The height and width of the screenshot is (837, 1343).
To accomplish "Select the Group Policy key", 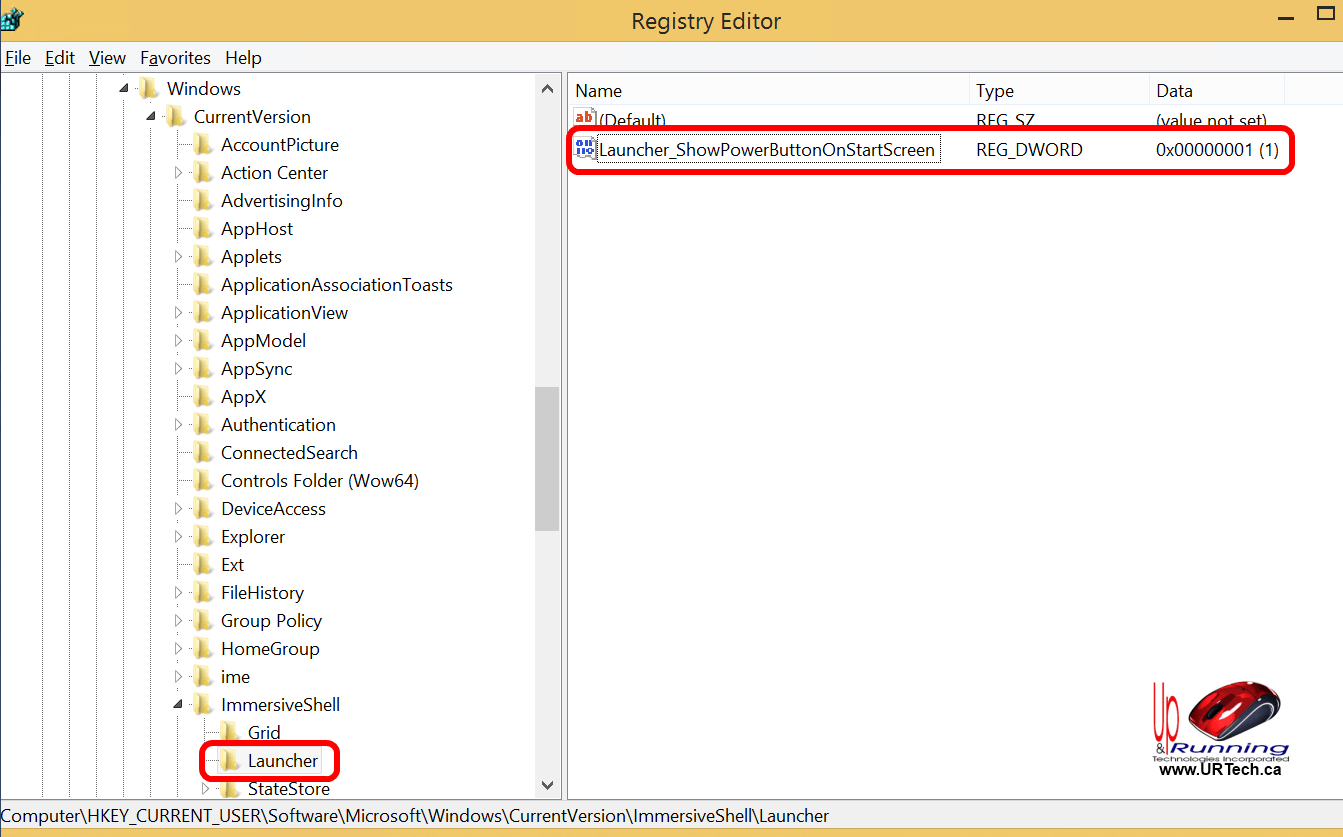I will 271,621.
